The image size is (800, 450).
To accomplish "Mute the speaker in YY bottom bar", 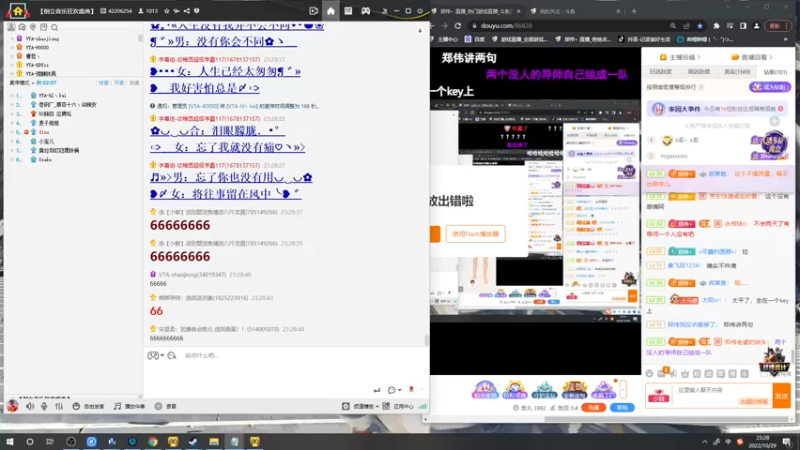I will point(30,406).
